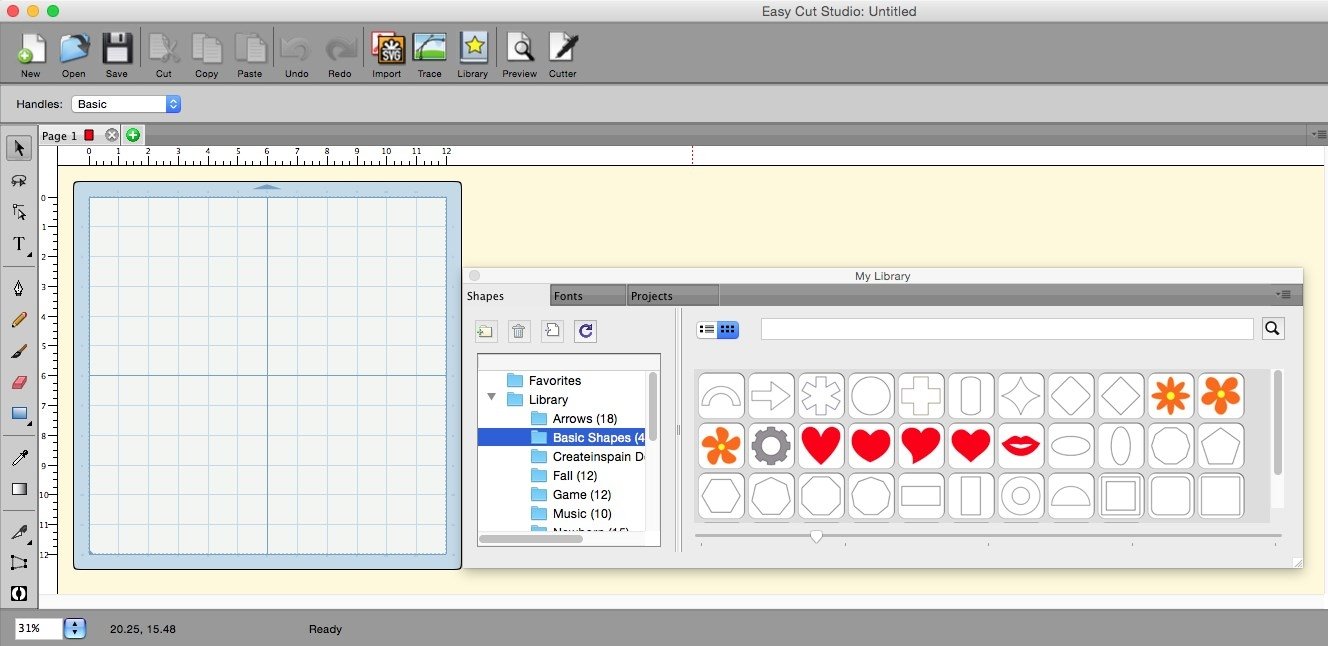Adjust the thumbnail size slider

pos(816,537)
